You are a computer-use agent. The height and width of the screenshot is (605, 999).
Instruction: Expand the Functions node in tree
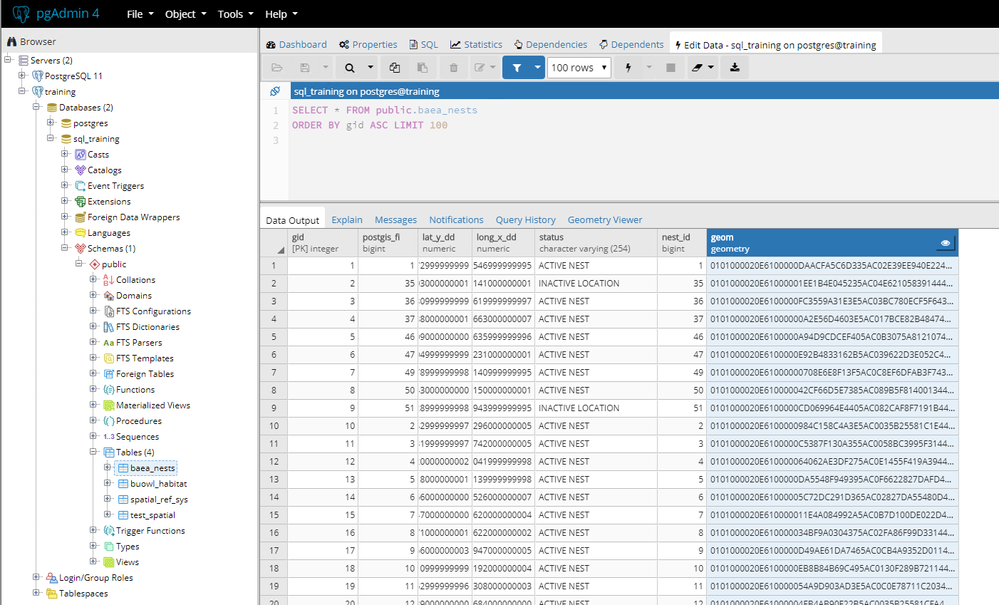(94, 390)
